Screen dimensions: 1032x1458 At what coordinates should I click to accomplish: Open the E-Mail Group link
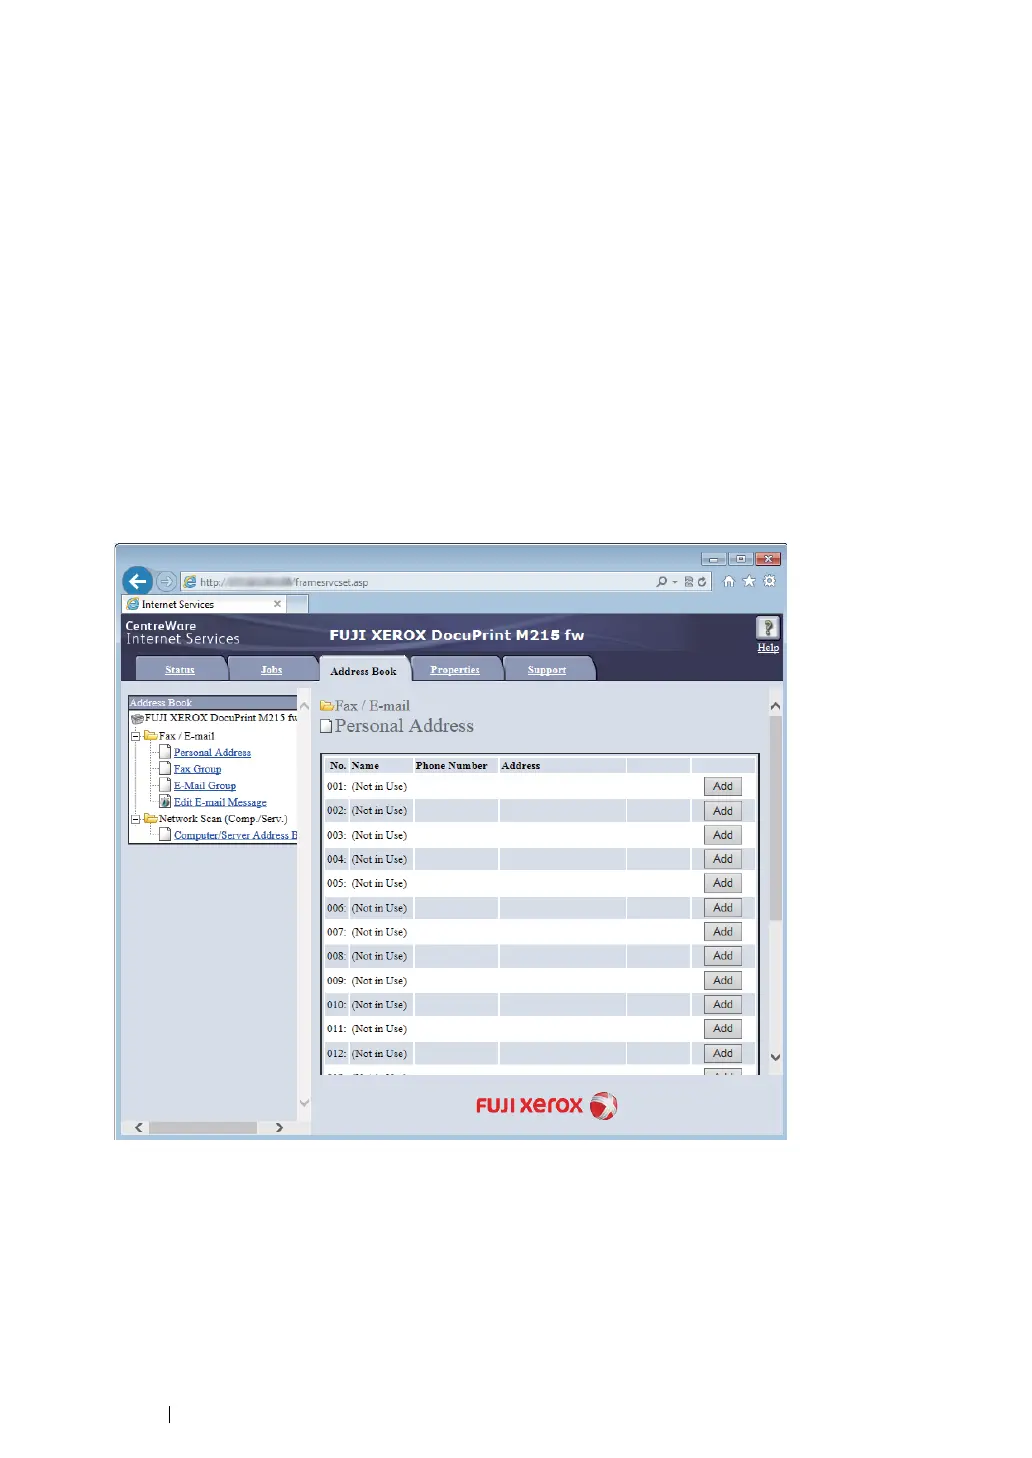point(205,785)
